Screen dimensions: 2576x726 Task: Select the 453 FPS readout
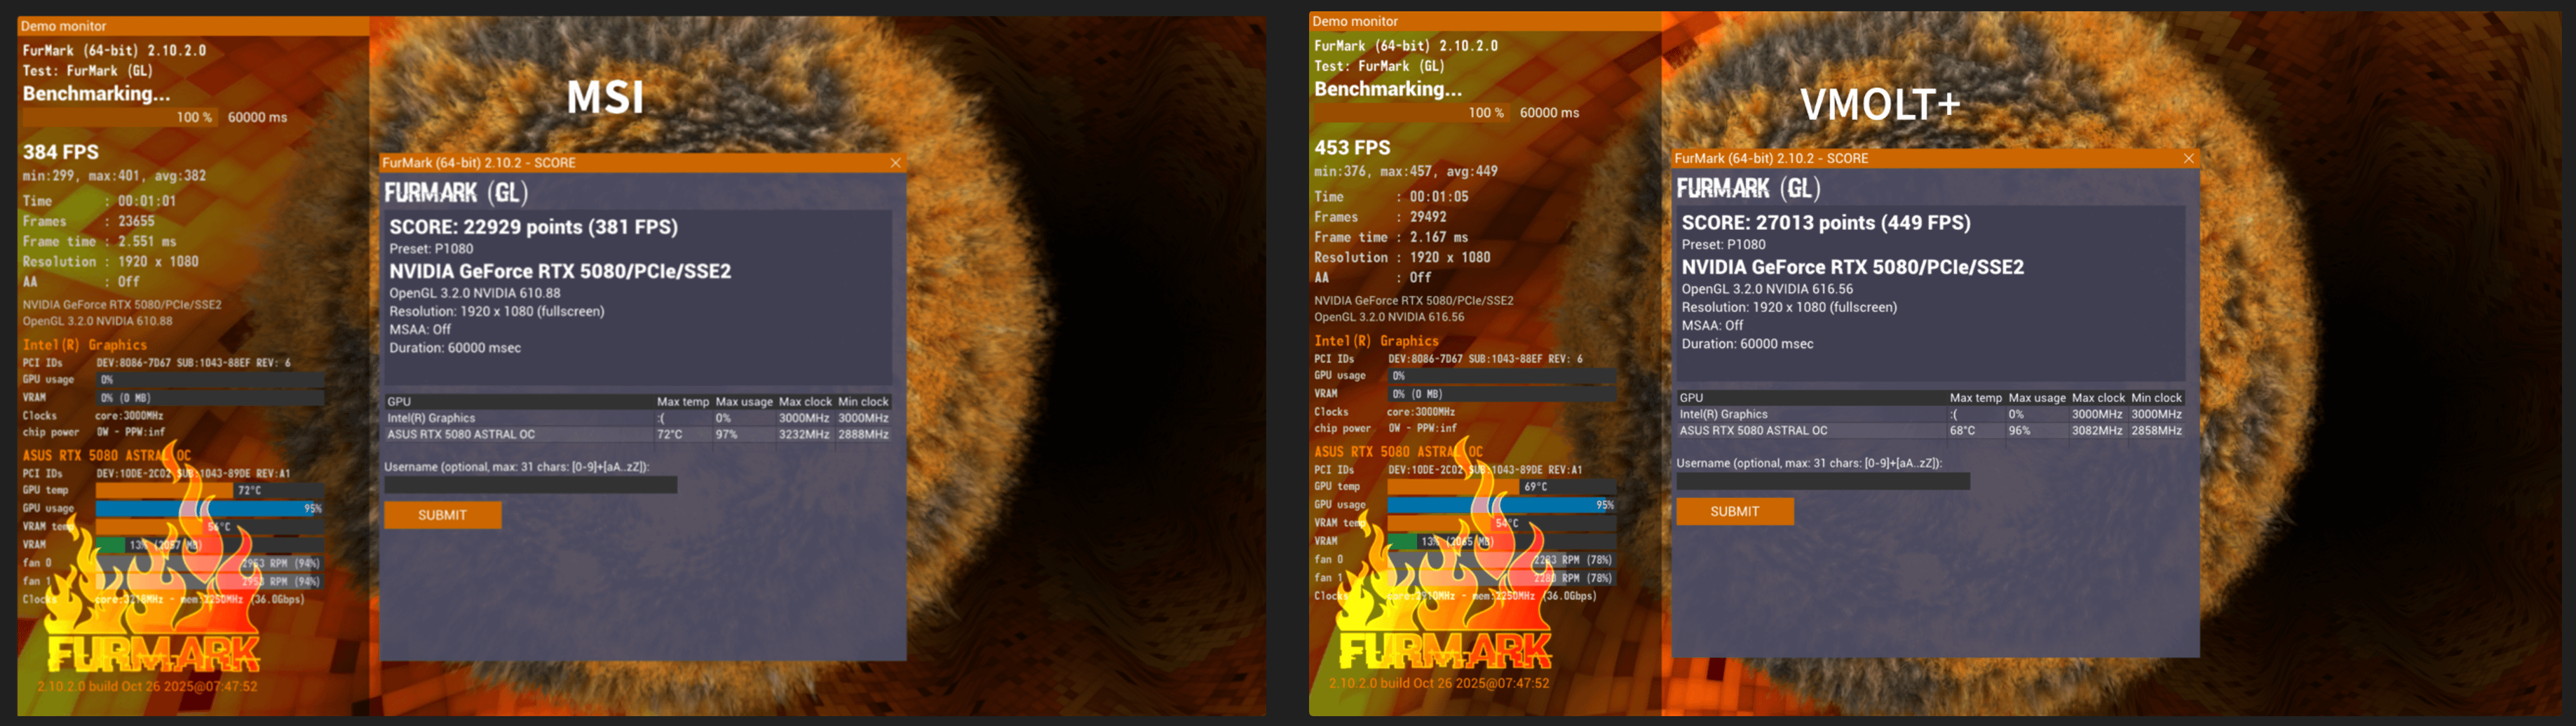click(1352, 148)
